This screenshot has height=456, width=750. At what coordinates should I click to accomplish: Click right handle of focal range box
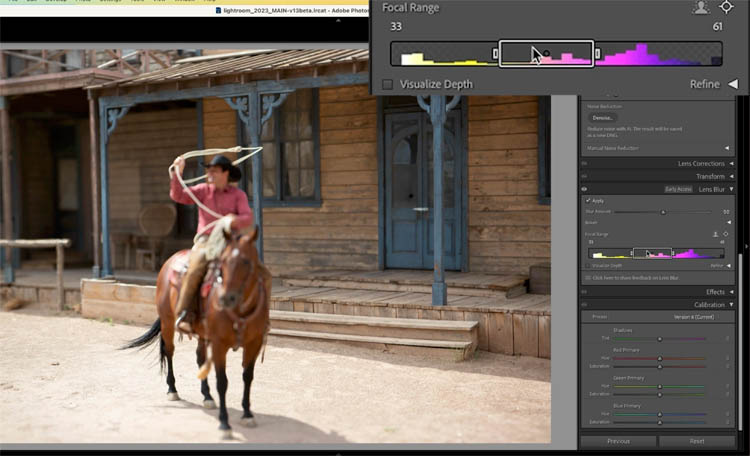click(x=597, y=53)
